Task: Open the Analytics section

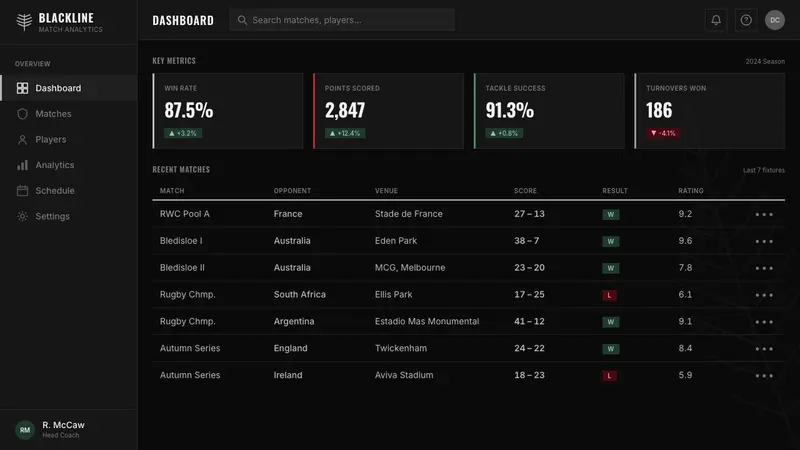Action: pos(69,165)
